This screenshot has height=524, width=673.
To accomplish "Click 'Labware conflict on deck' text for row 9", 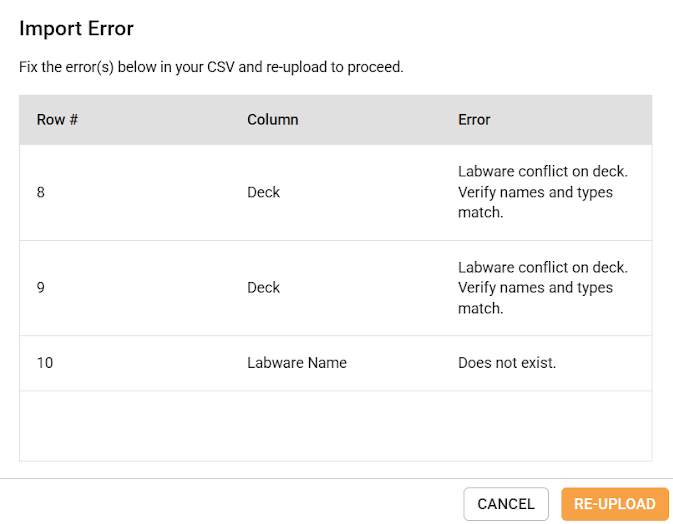I will pyautogui.click(x=542, y=268).
